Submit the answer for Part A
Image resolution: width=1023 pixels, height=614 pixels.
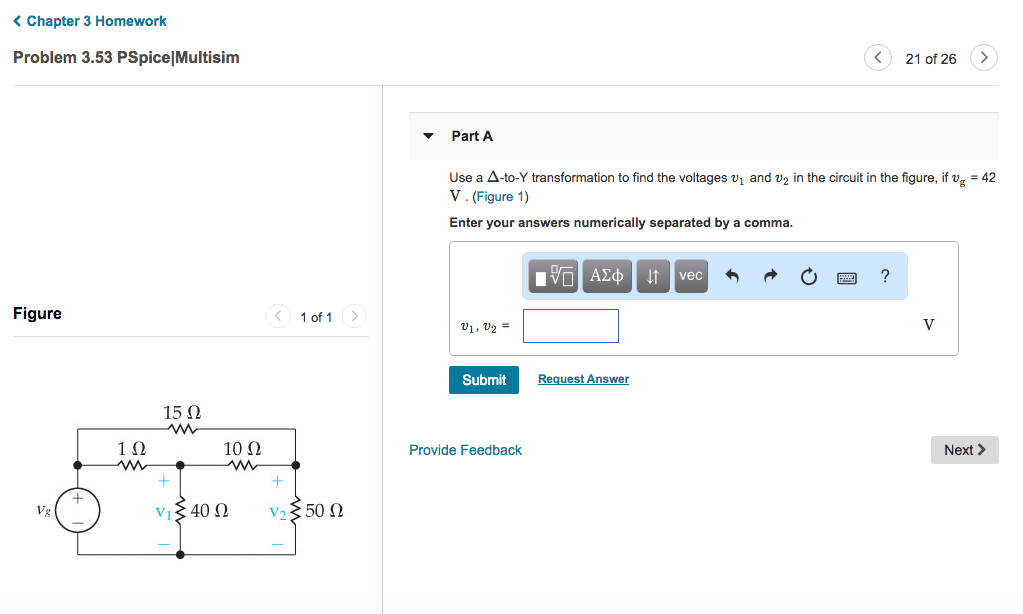click(484, 380)
